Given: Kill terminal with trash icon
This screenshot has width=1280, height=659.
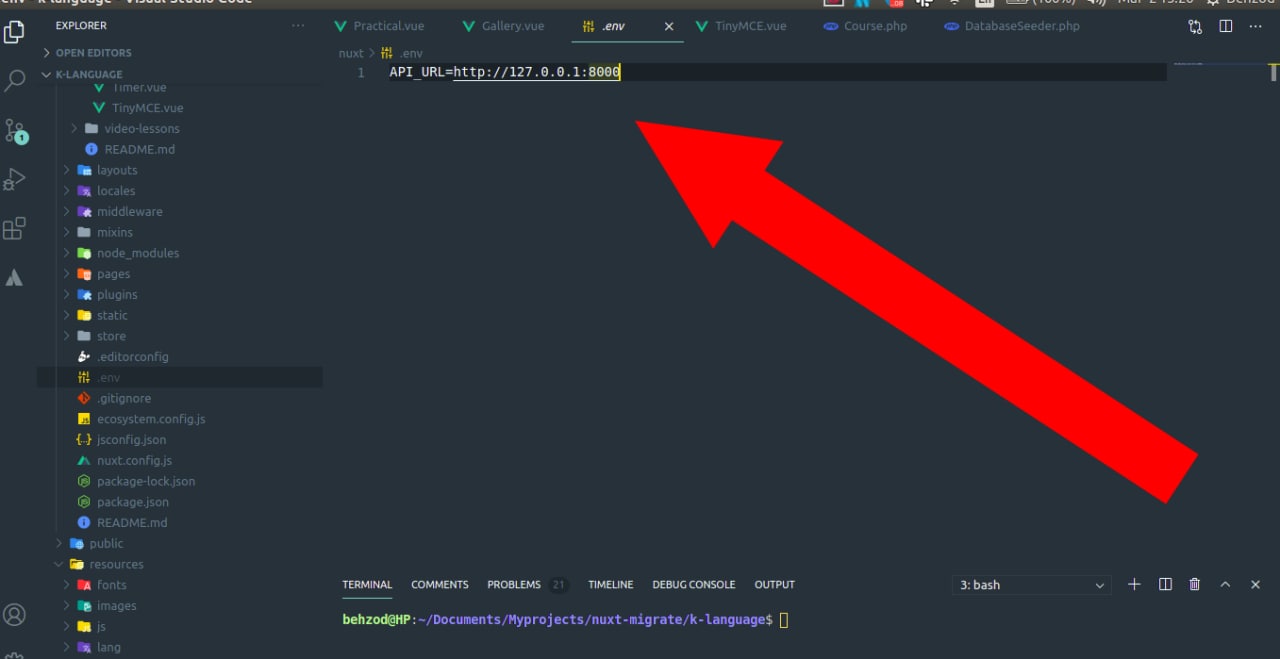Looking at the screenshot, I should [x=1195, y=584].
